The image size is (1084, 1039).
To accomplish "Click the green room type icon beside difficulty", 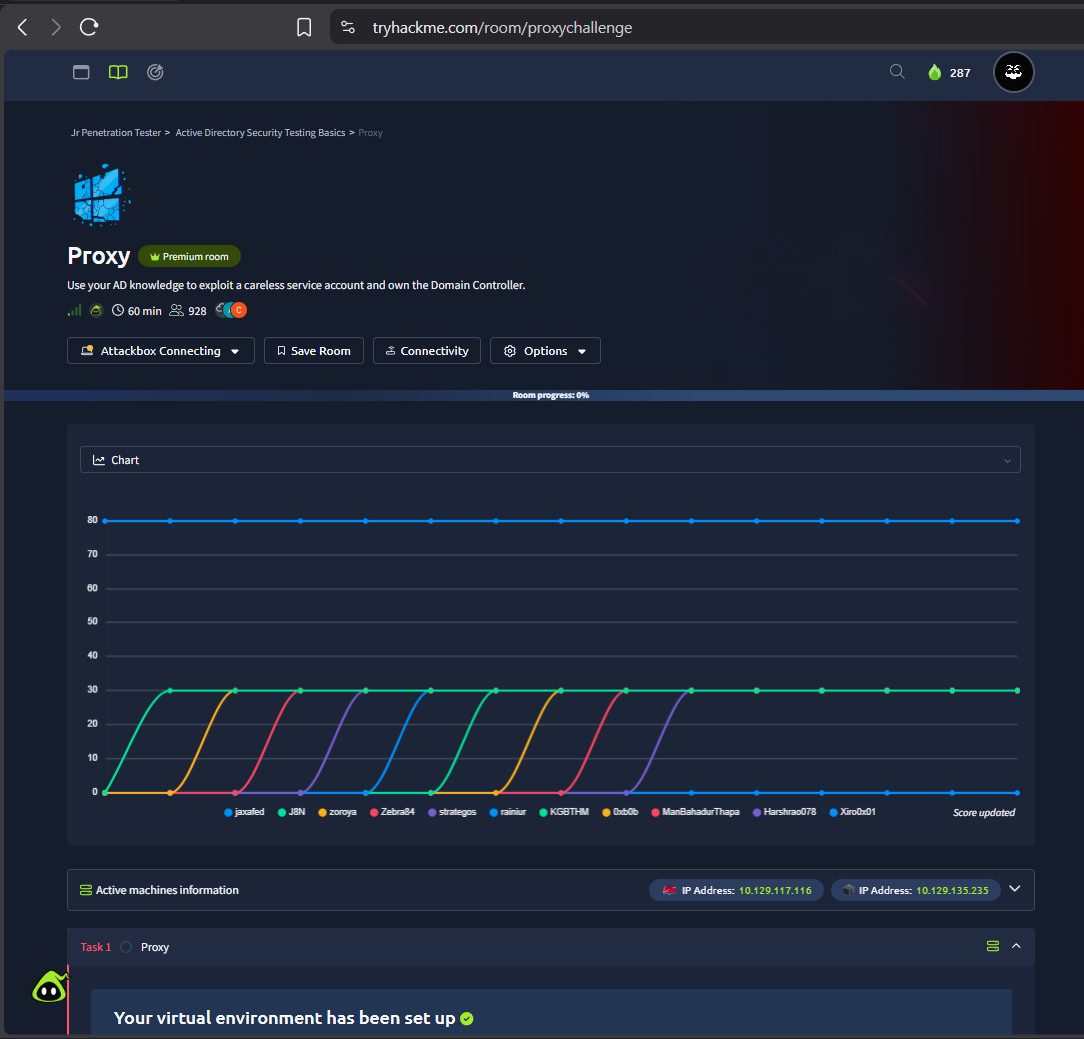I will coord(96,310).
